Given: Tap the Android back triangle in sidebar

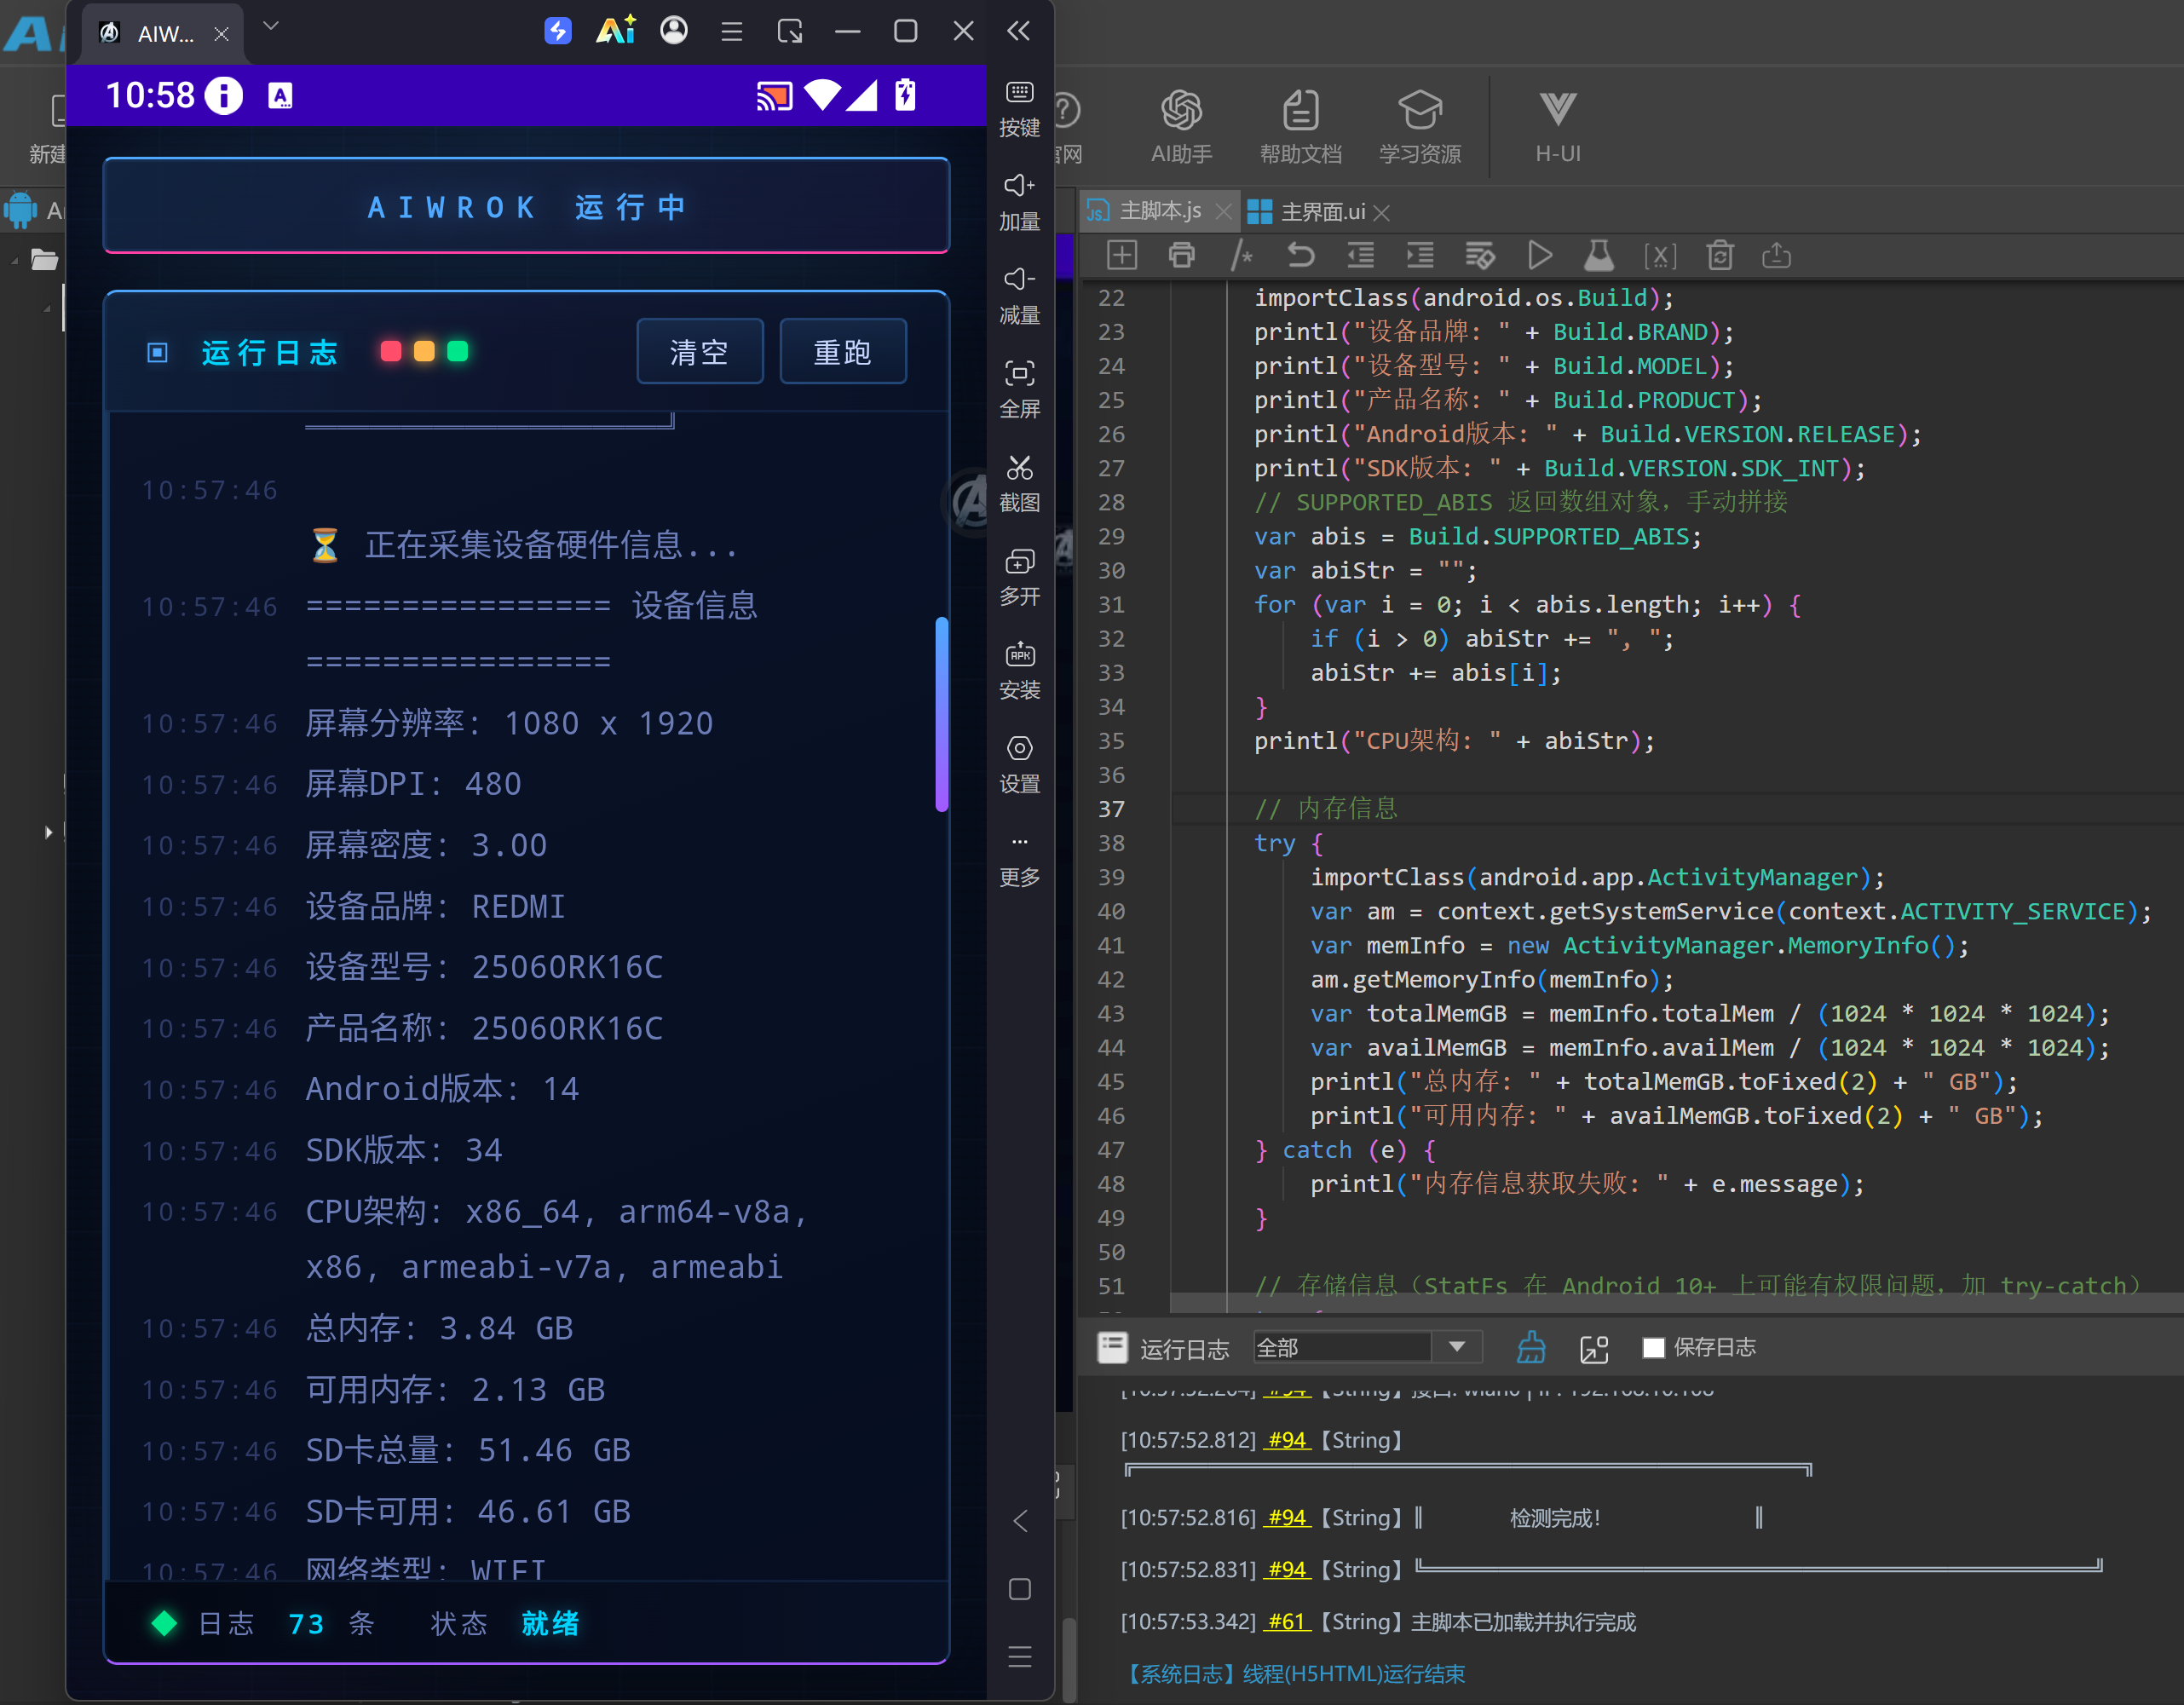Looking at the screenshot, I should tap(1019, 1521).
